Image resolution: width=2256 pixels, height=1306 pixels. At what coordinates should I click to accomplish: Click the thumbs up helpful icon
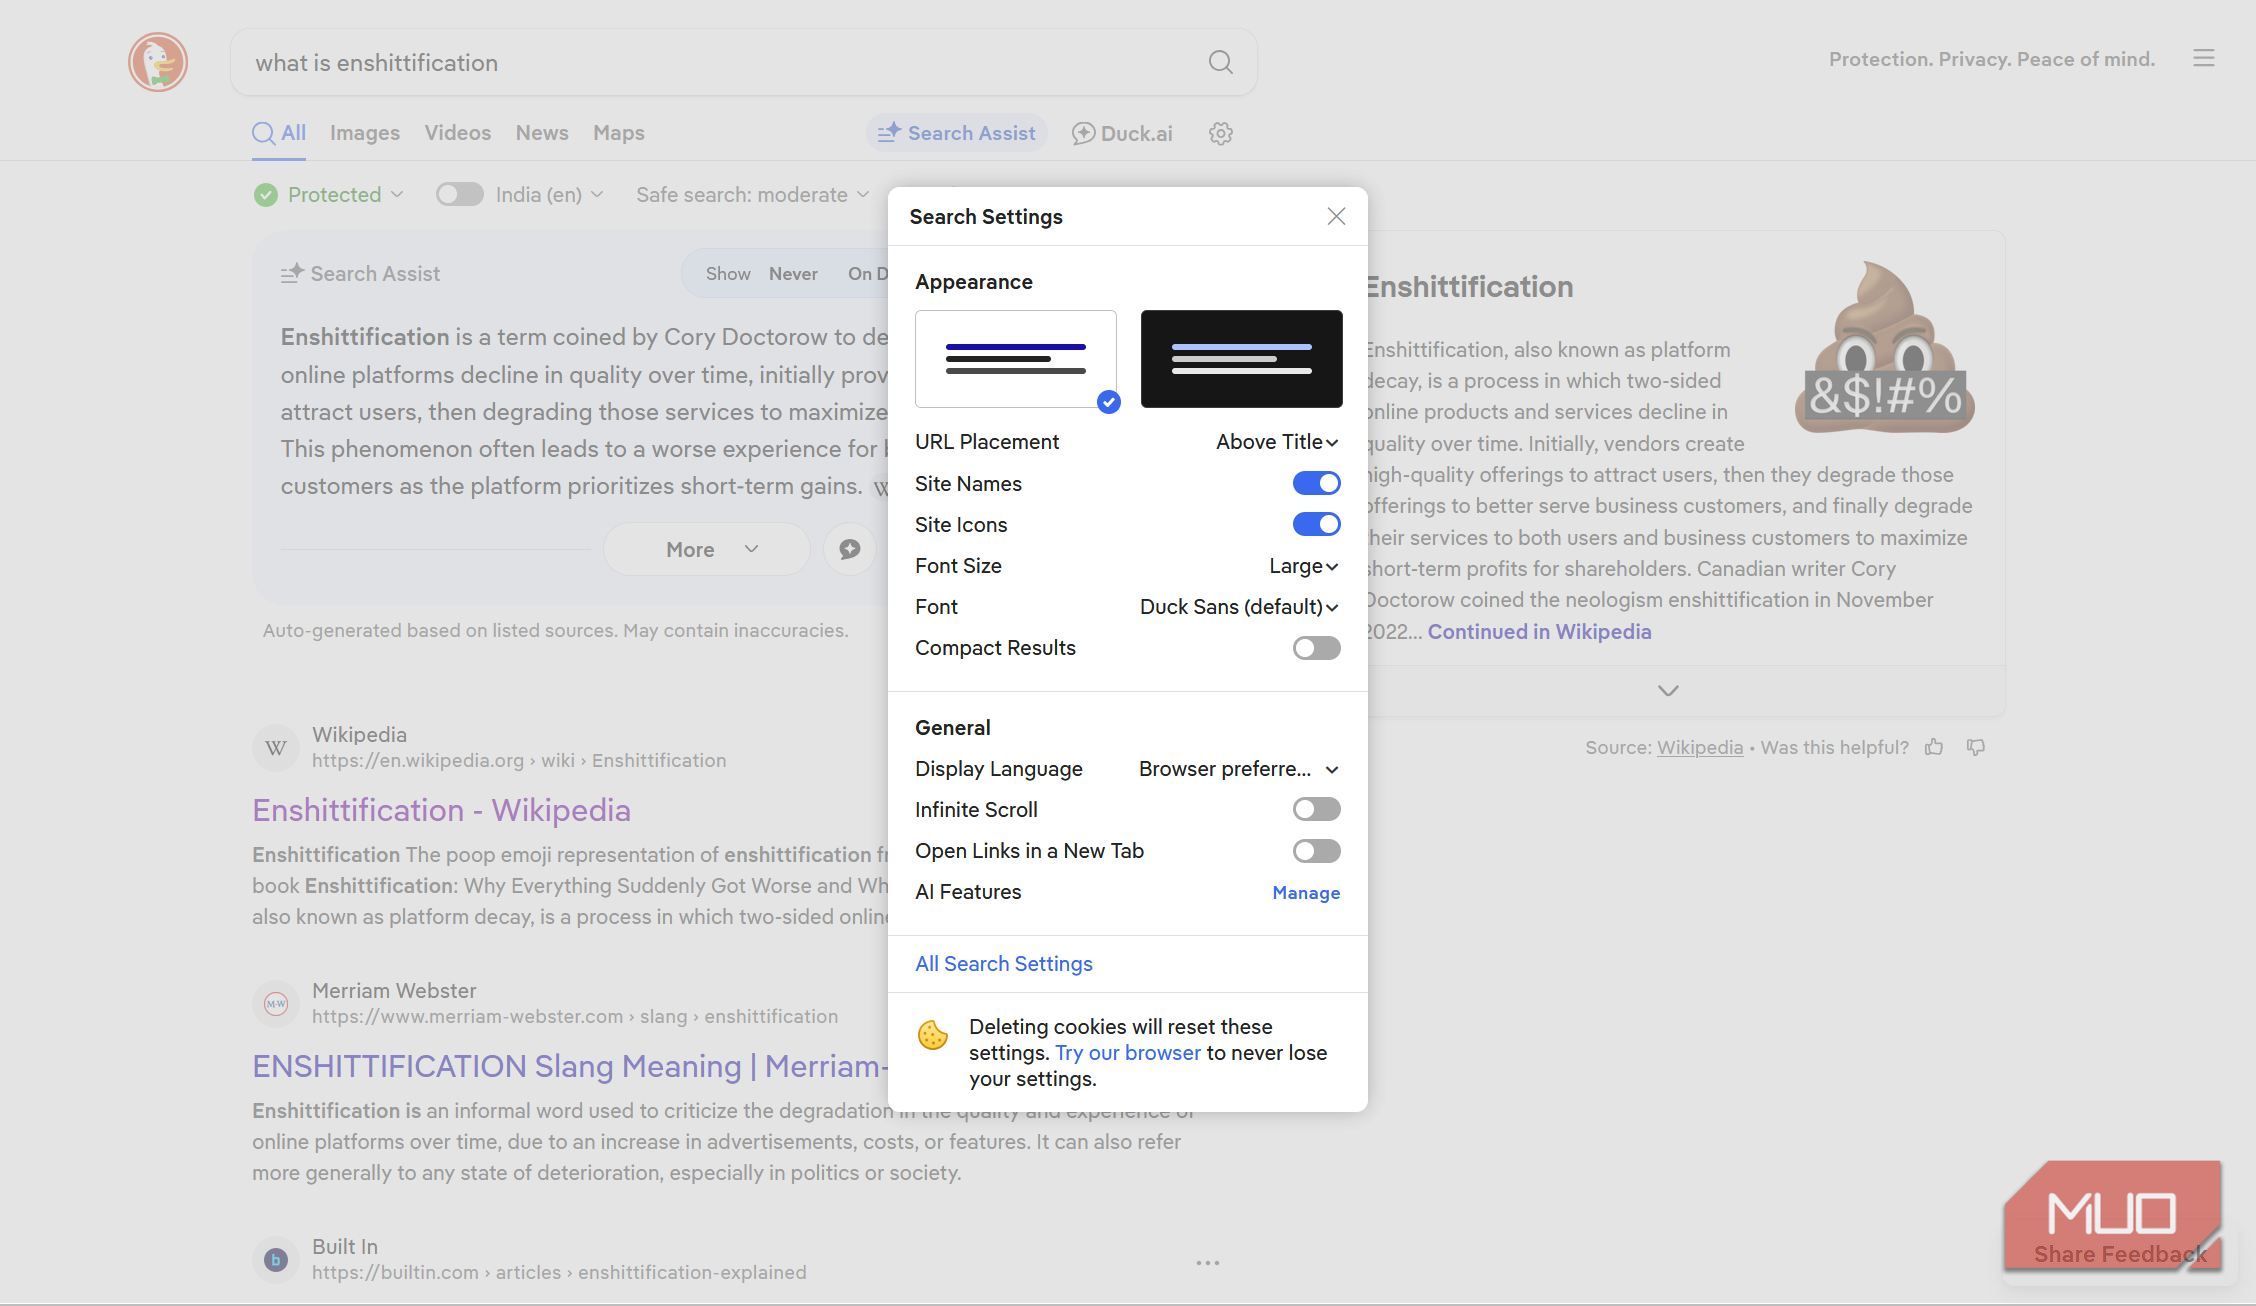pos(1934,747)
